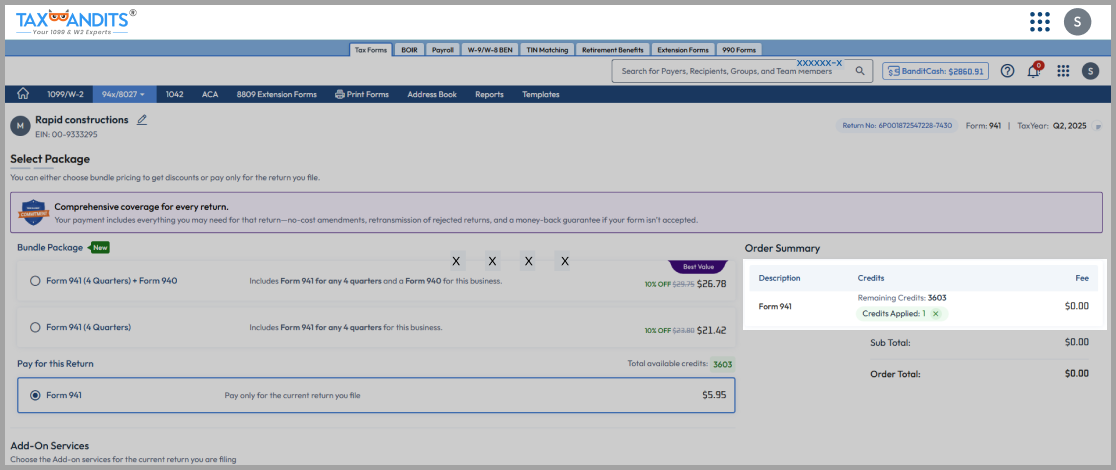Open the filter icon next to TaxYear
The height and width of the screenshot is (470, 1116).
(x=1098, y=126)
